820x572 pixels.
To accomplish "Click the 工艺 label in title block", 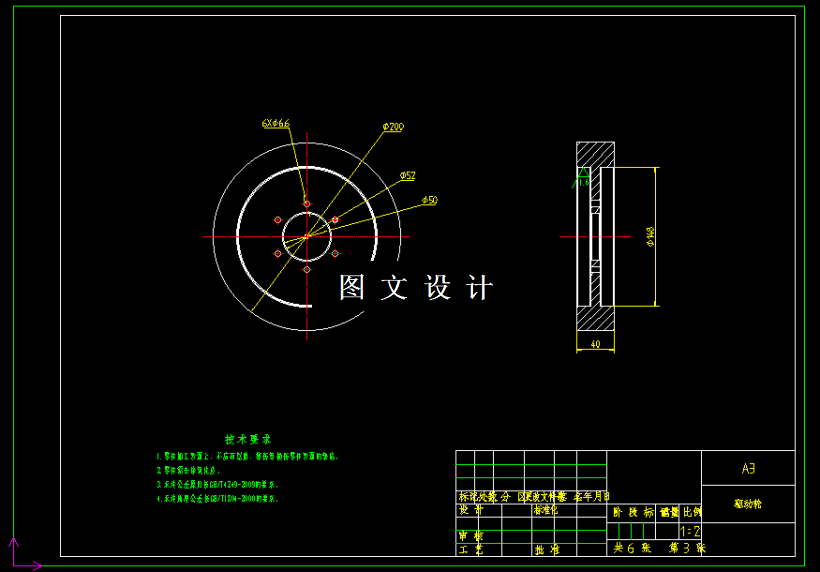I will tap(471, 550).
